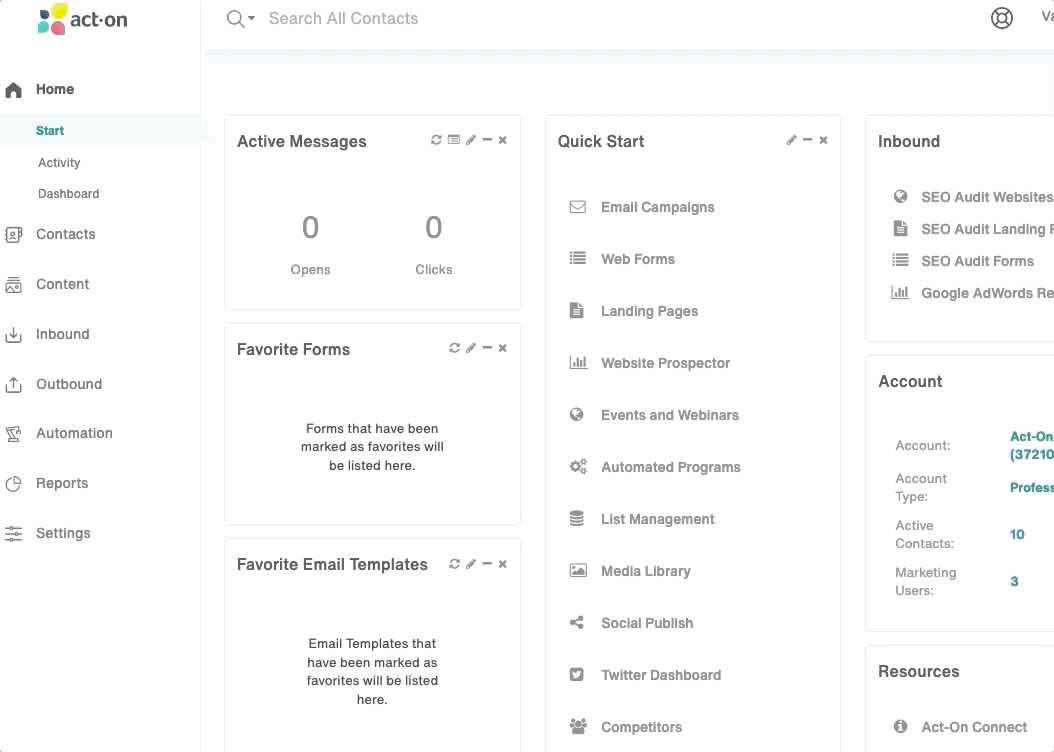Open Events and Webinars link
1054x752 pixels.
670,415
